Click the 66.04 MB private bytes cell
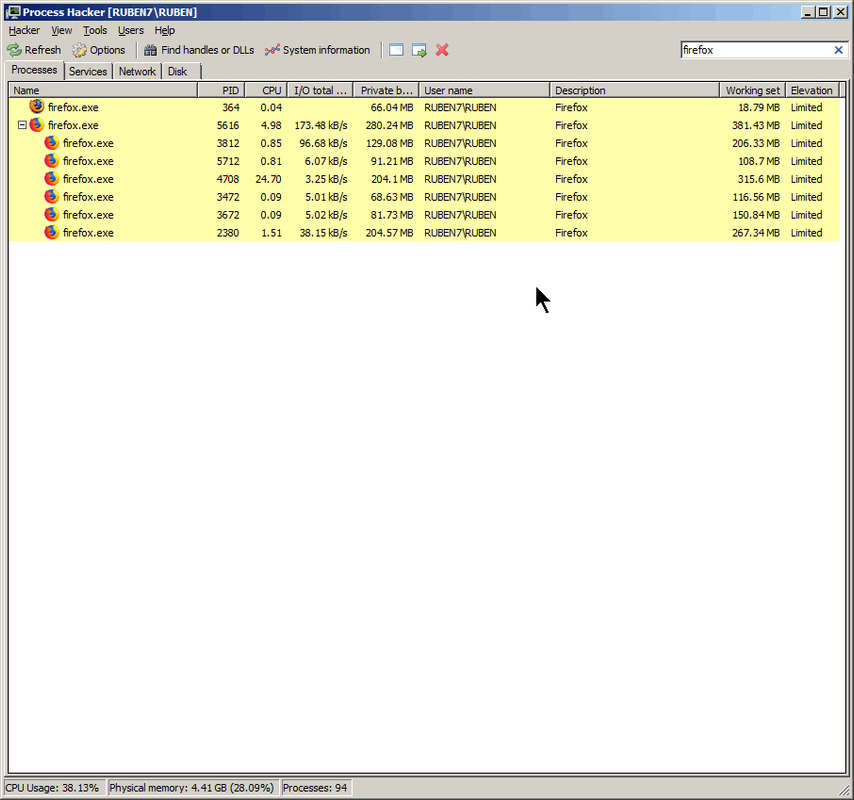 392,107
